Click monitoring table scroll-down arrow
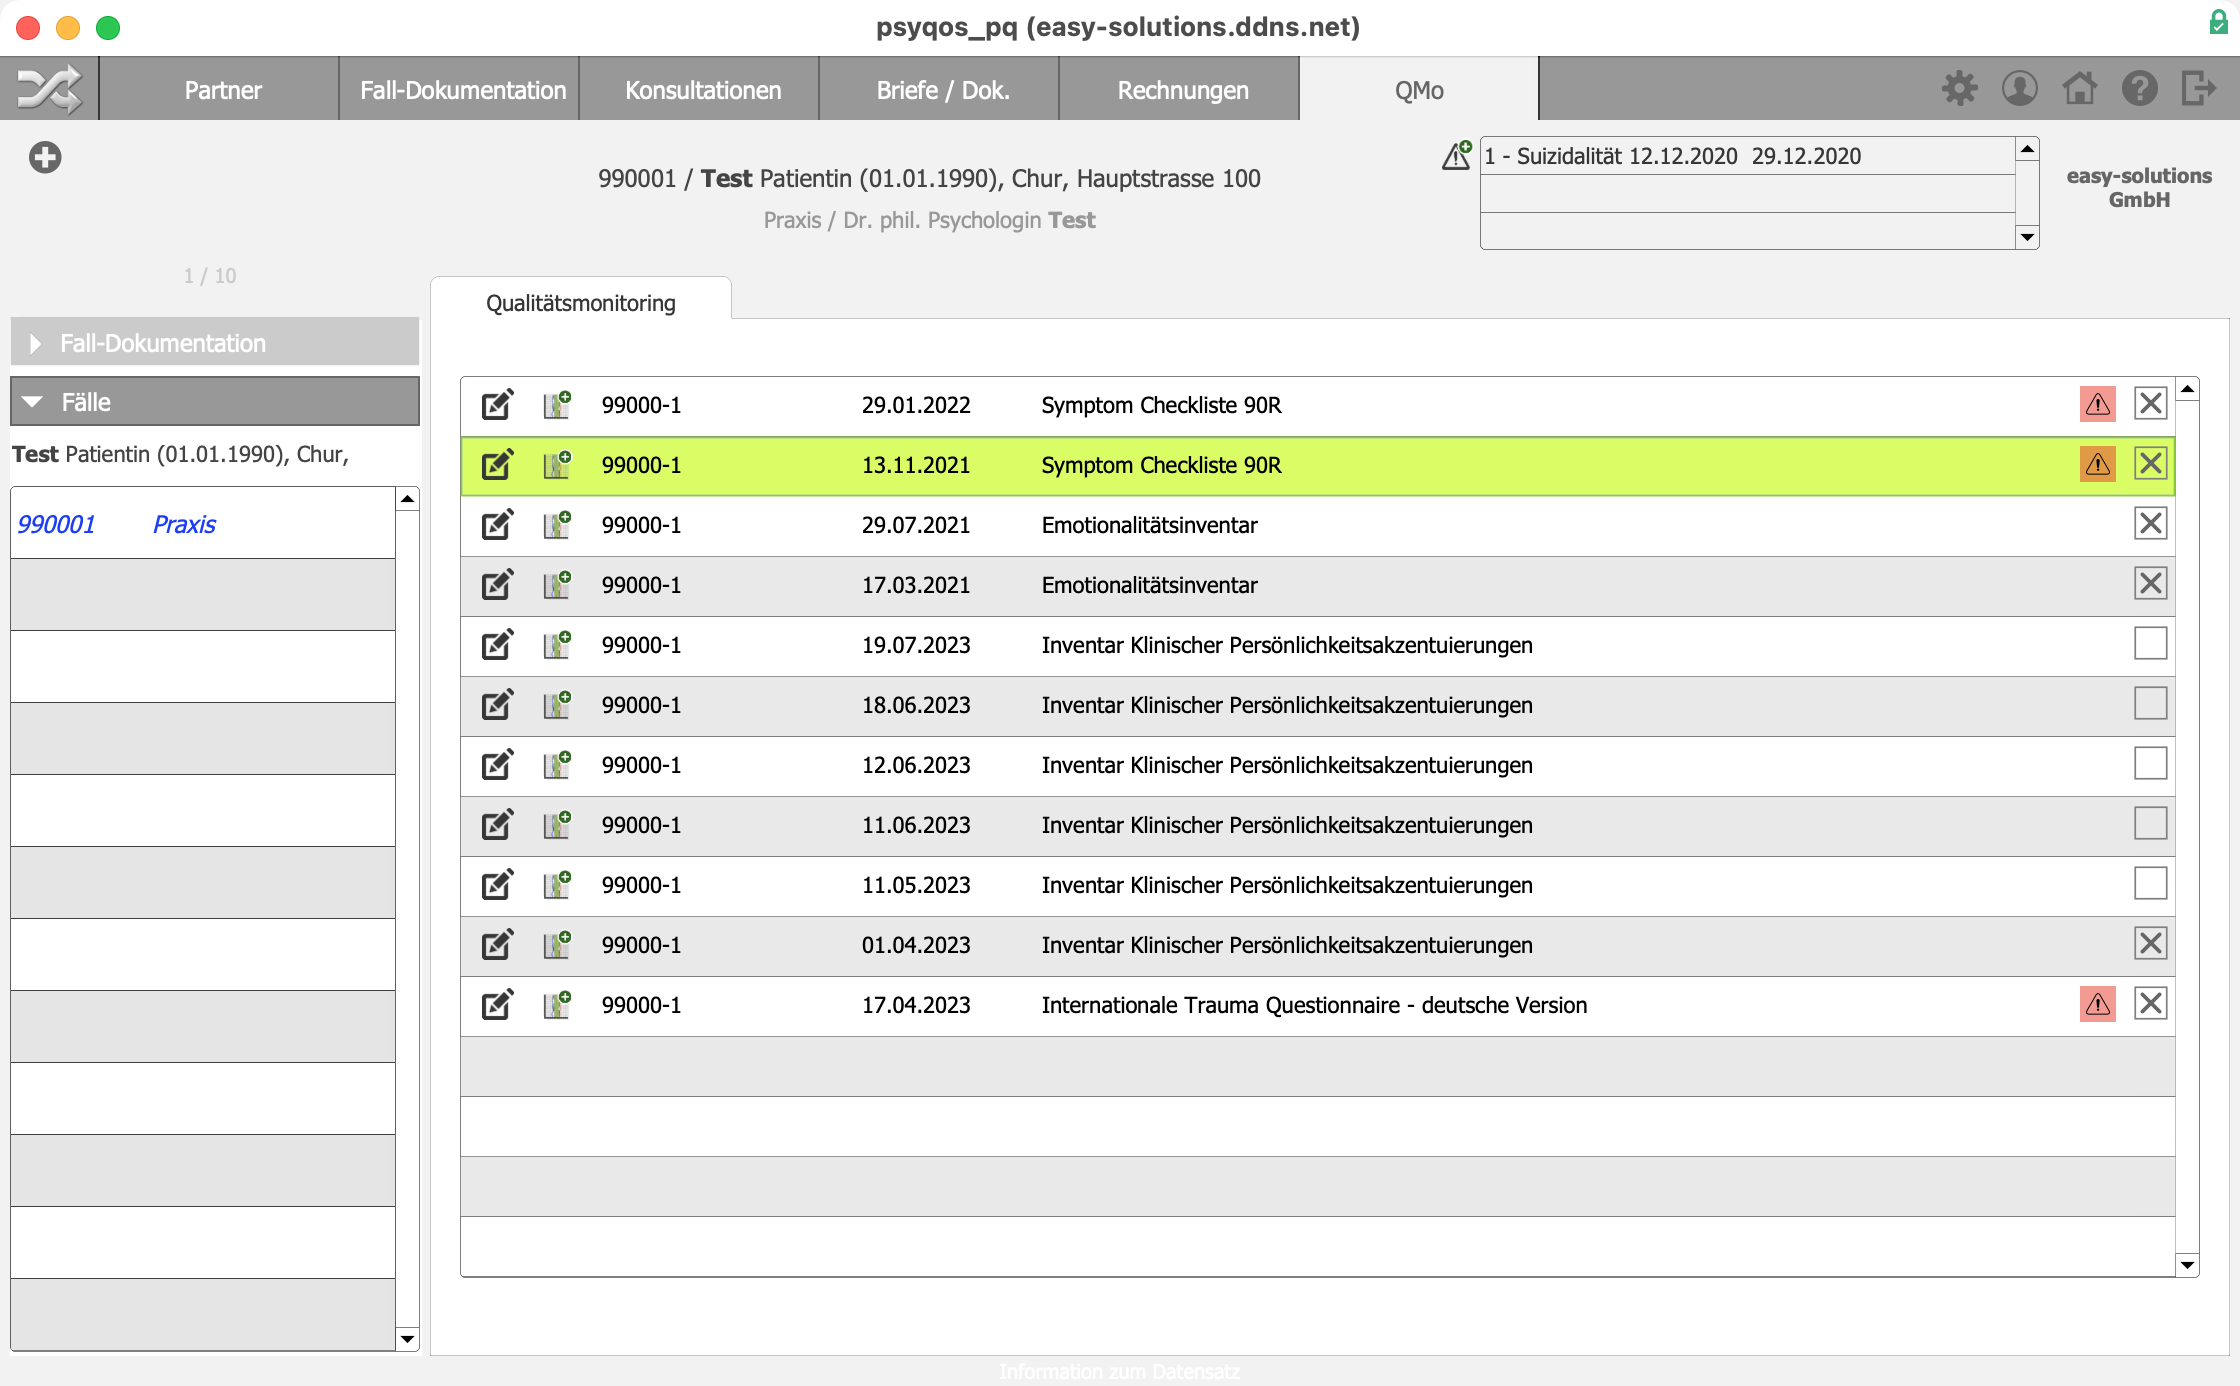Image resolution: width=2240 pixels, height=1386 pixels. pyautogui.click(x=2187, y=1265)
